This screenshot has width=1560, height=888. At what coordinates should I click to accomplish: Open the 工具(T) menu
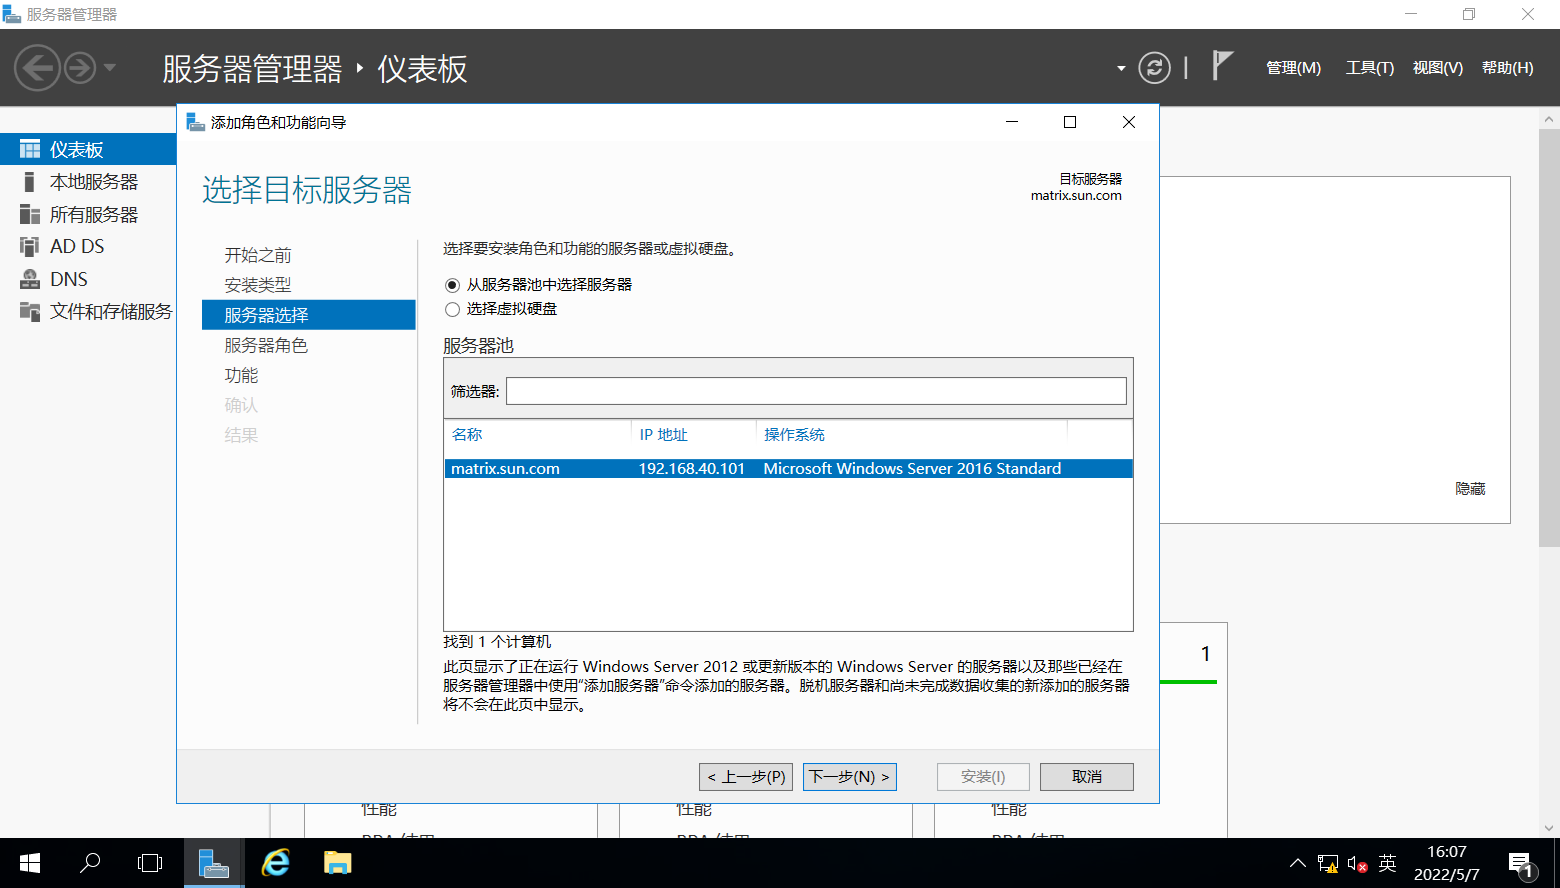(x=1369, y=68)
